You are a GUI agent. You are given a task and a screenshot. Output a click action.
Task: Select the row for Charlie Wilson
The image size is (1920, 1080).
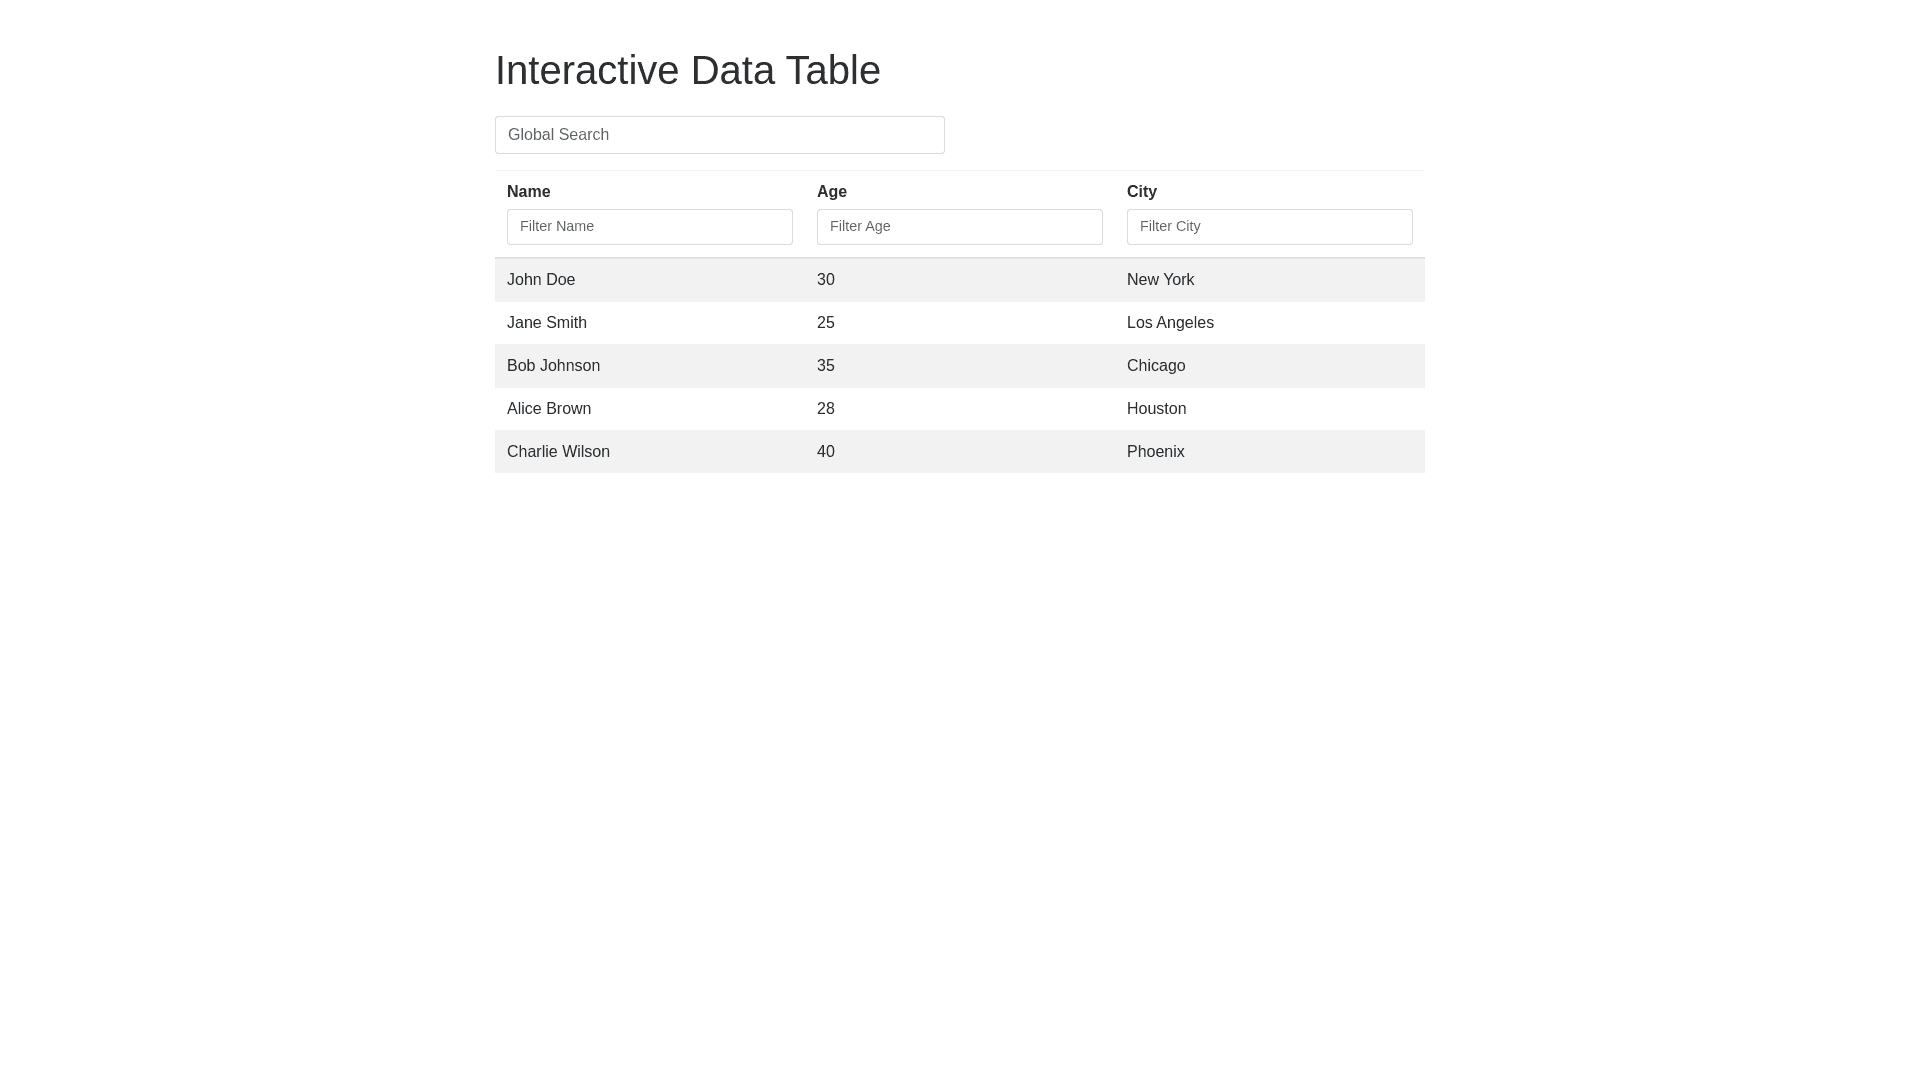click(557, 451)
